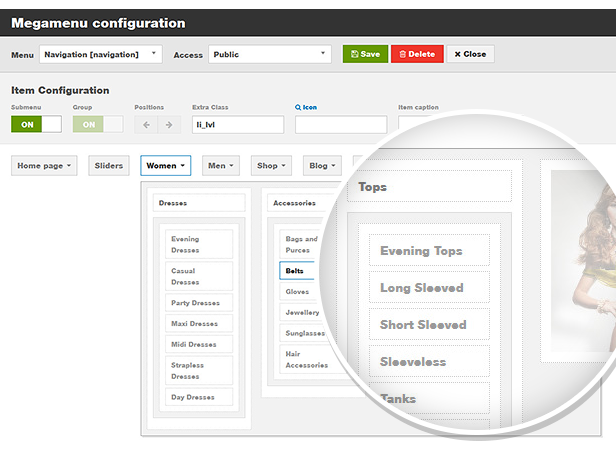Open the Men menu item
Image resolution: width=616 pixels, height=450 pixels.
pos(220,166)
